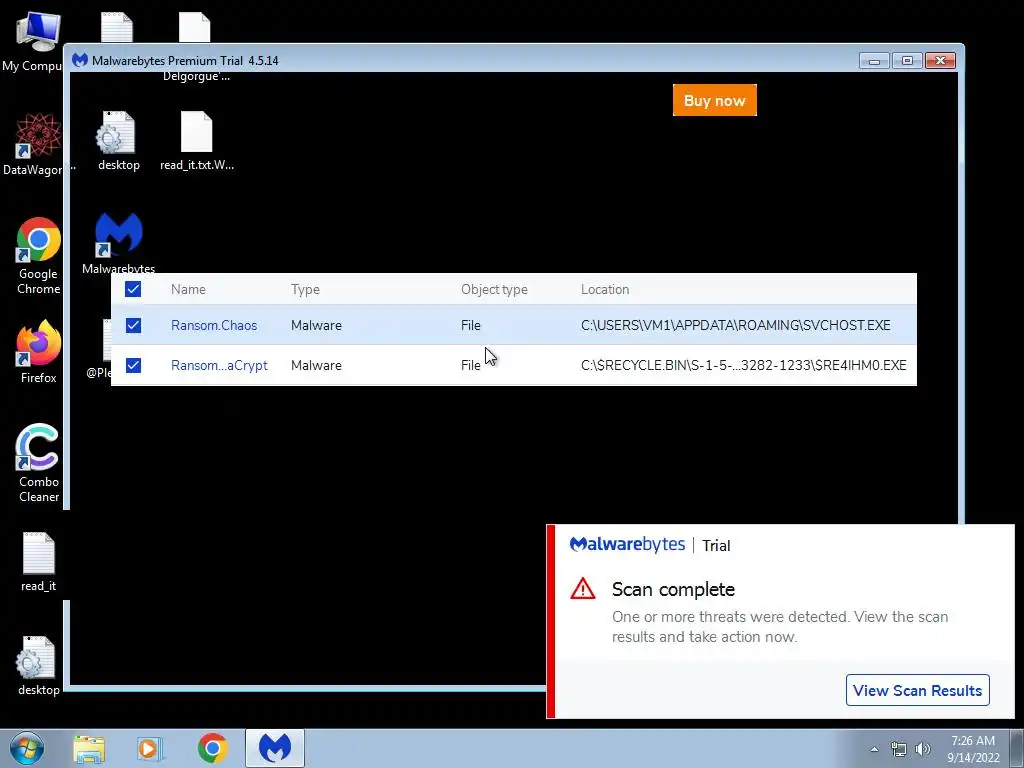Click the Malwarebytes logo in title bar
This screenshot has width=1024, height=768.
[x=80, y=60]
